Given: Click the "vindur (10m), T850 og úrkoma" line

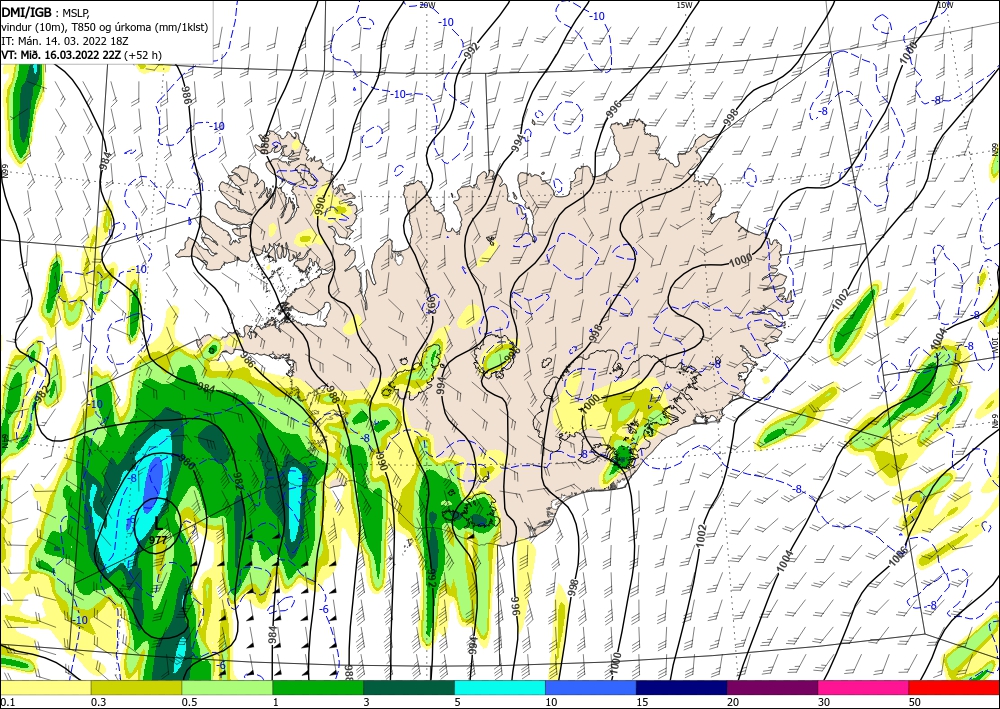Looking at the screenshot, I should (x=105, y=27).
